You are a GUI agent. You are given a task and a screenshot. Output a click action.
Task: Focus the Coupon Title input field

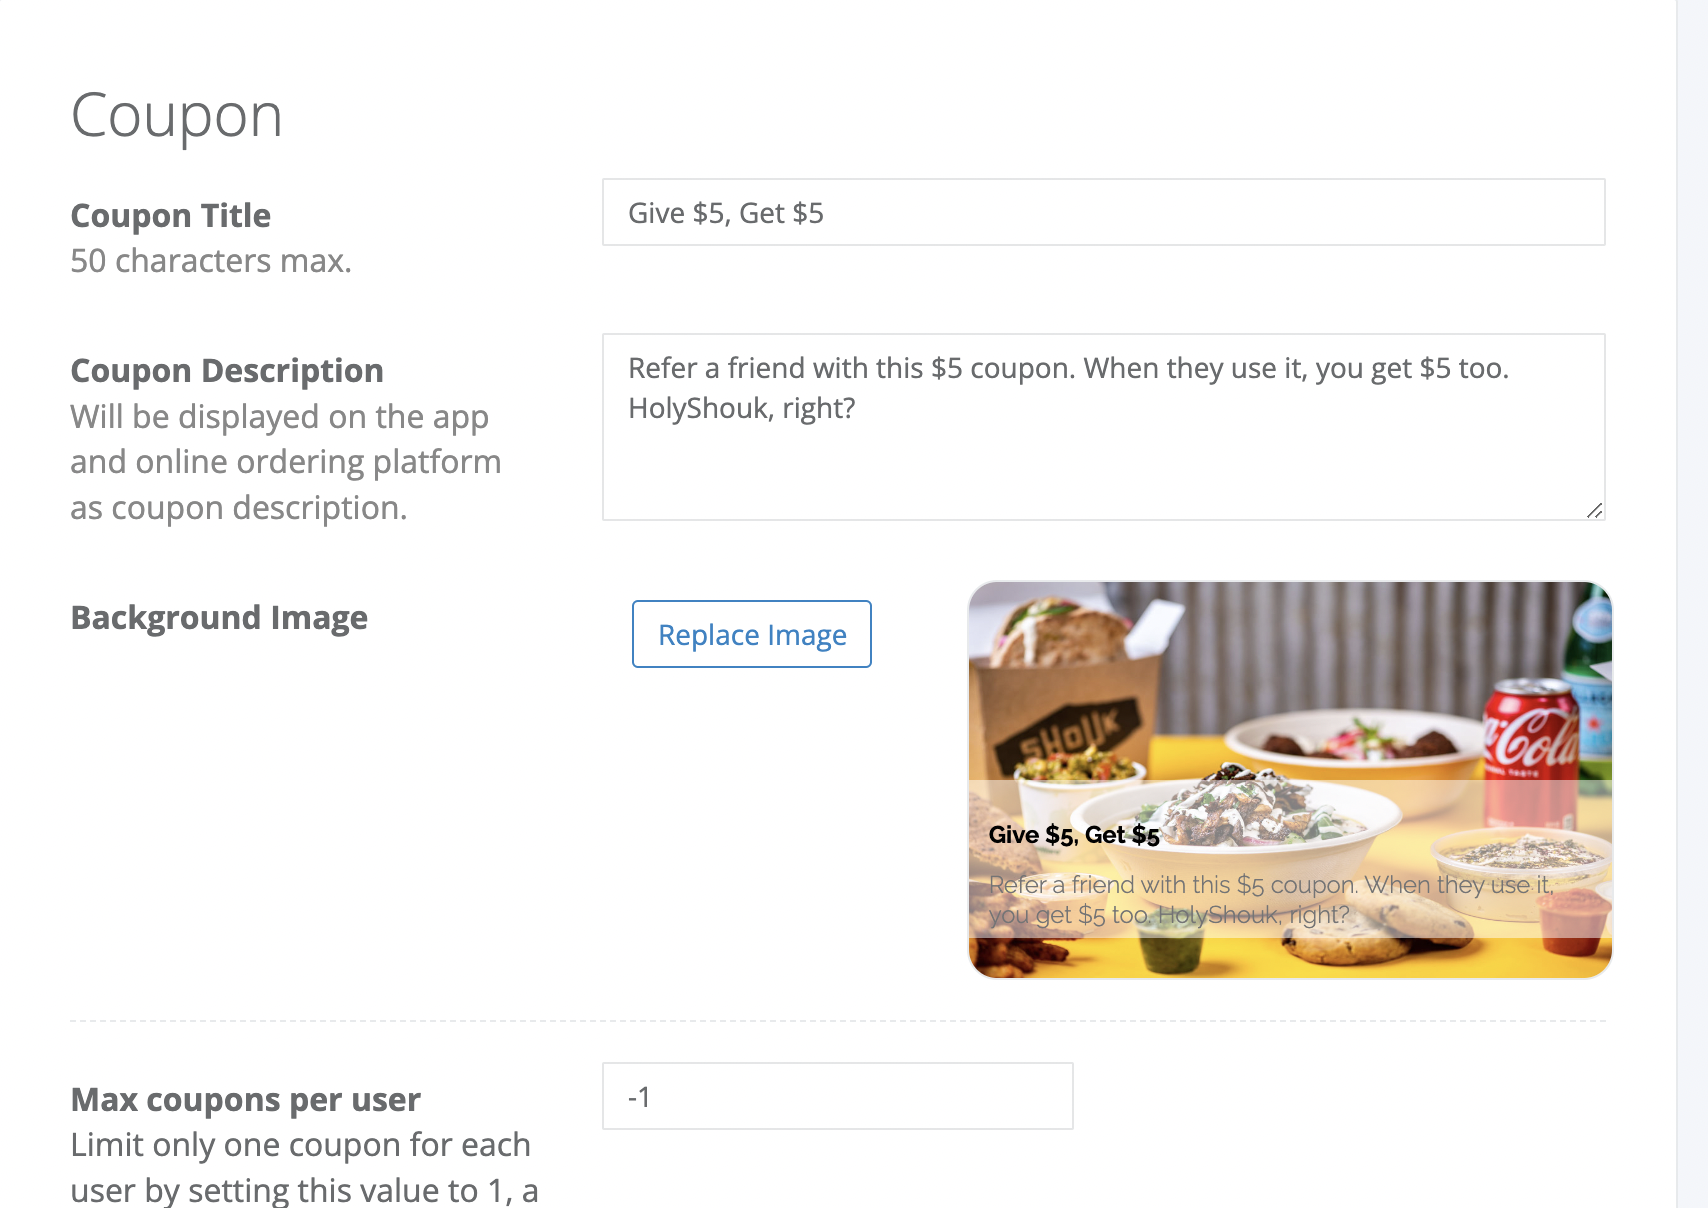(1103, 212)
